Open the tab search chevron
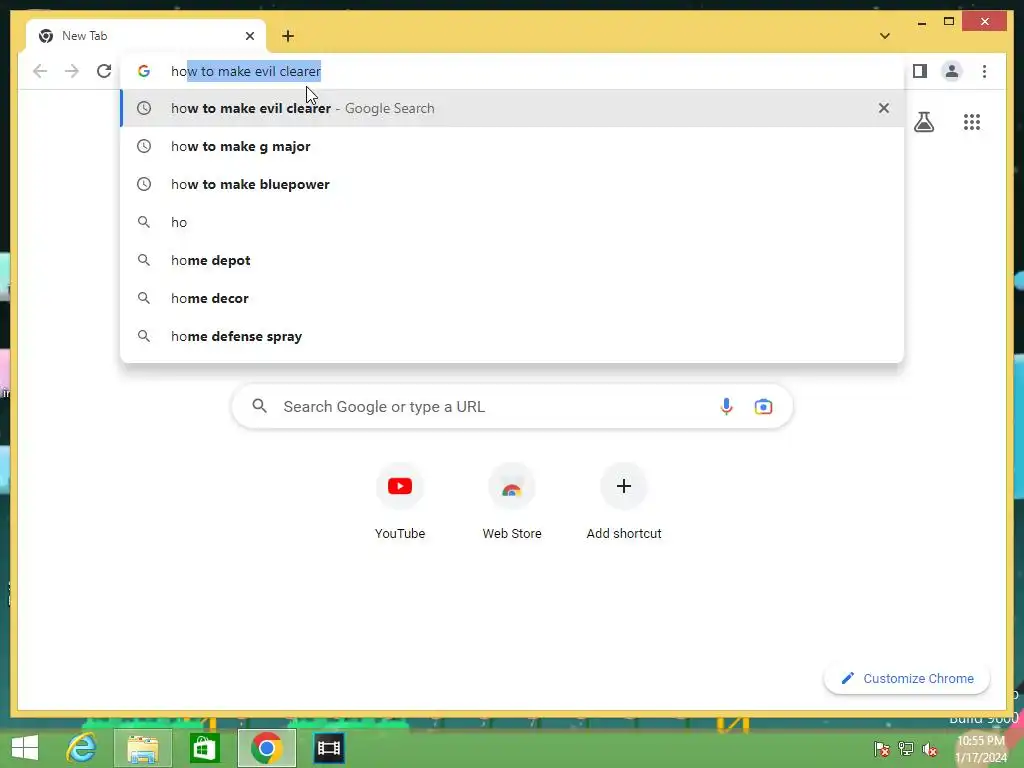 tap(885, 36)
